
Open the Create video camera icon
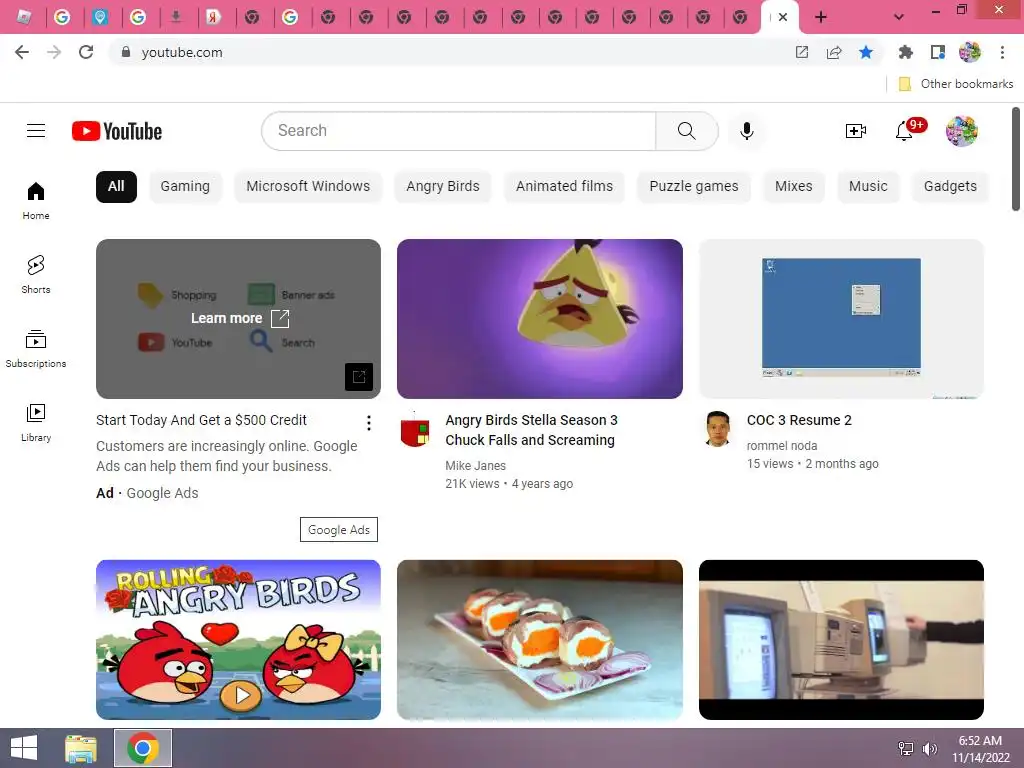point(856,131)
